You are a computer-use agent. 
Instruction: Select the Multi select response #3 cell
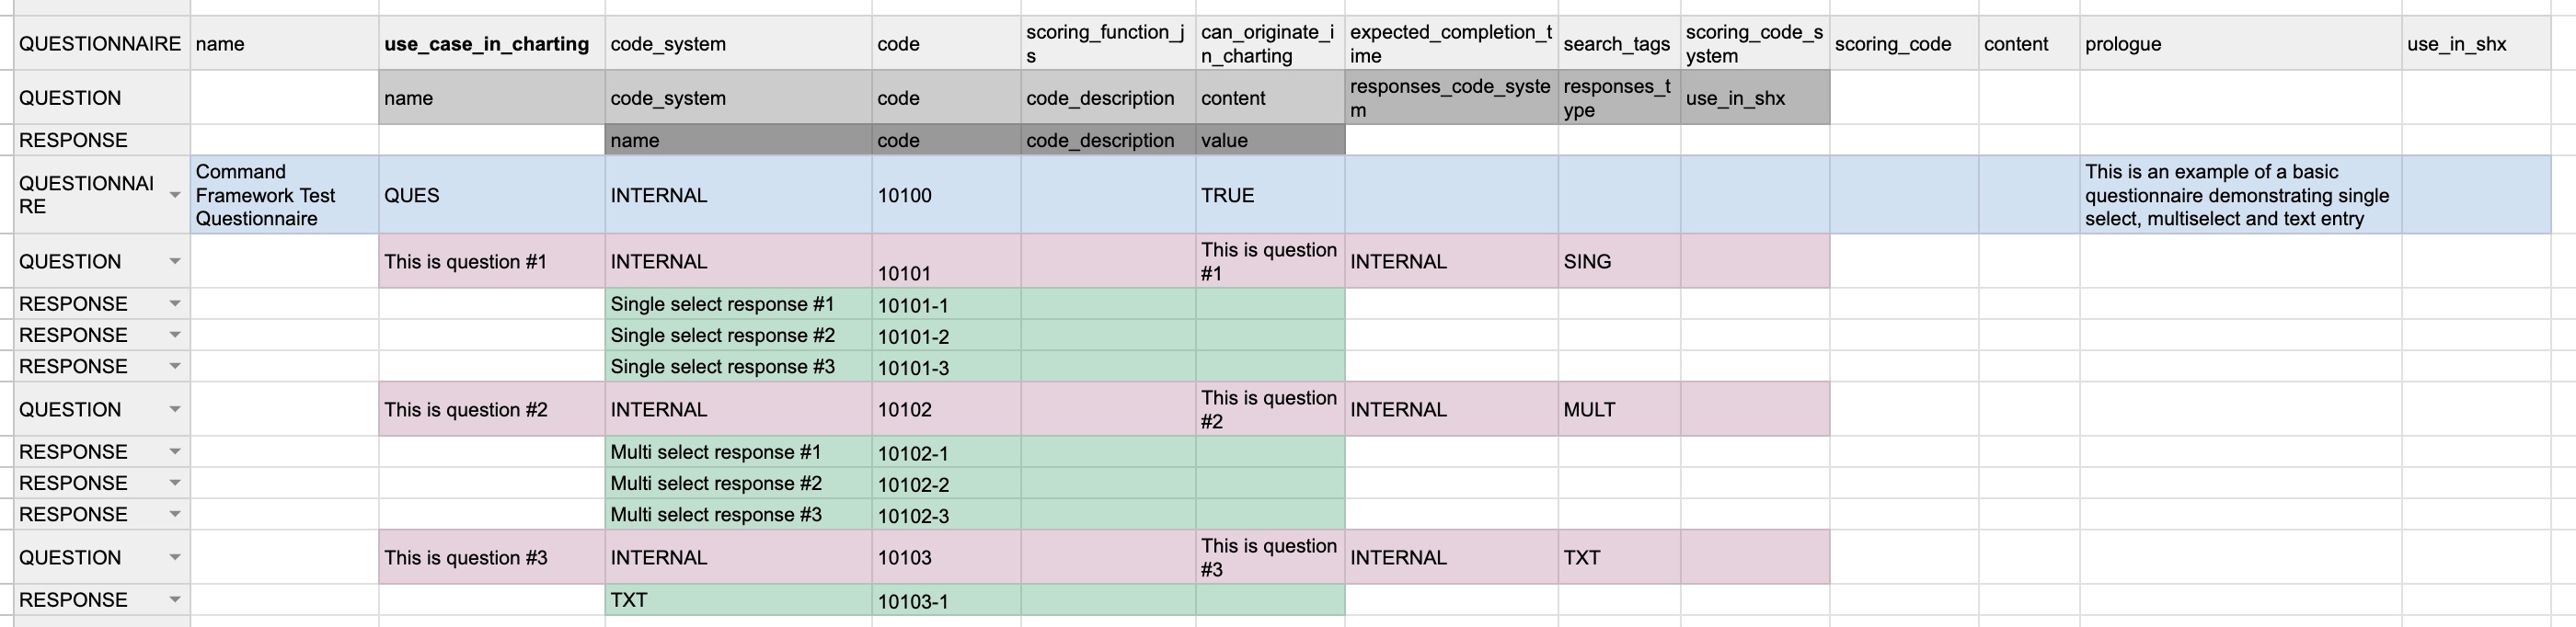pyautogui.click(x=737, y=515)
